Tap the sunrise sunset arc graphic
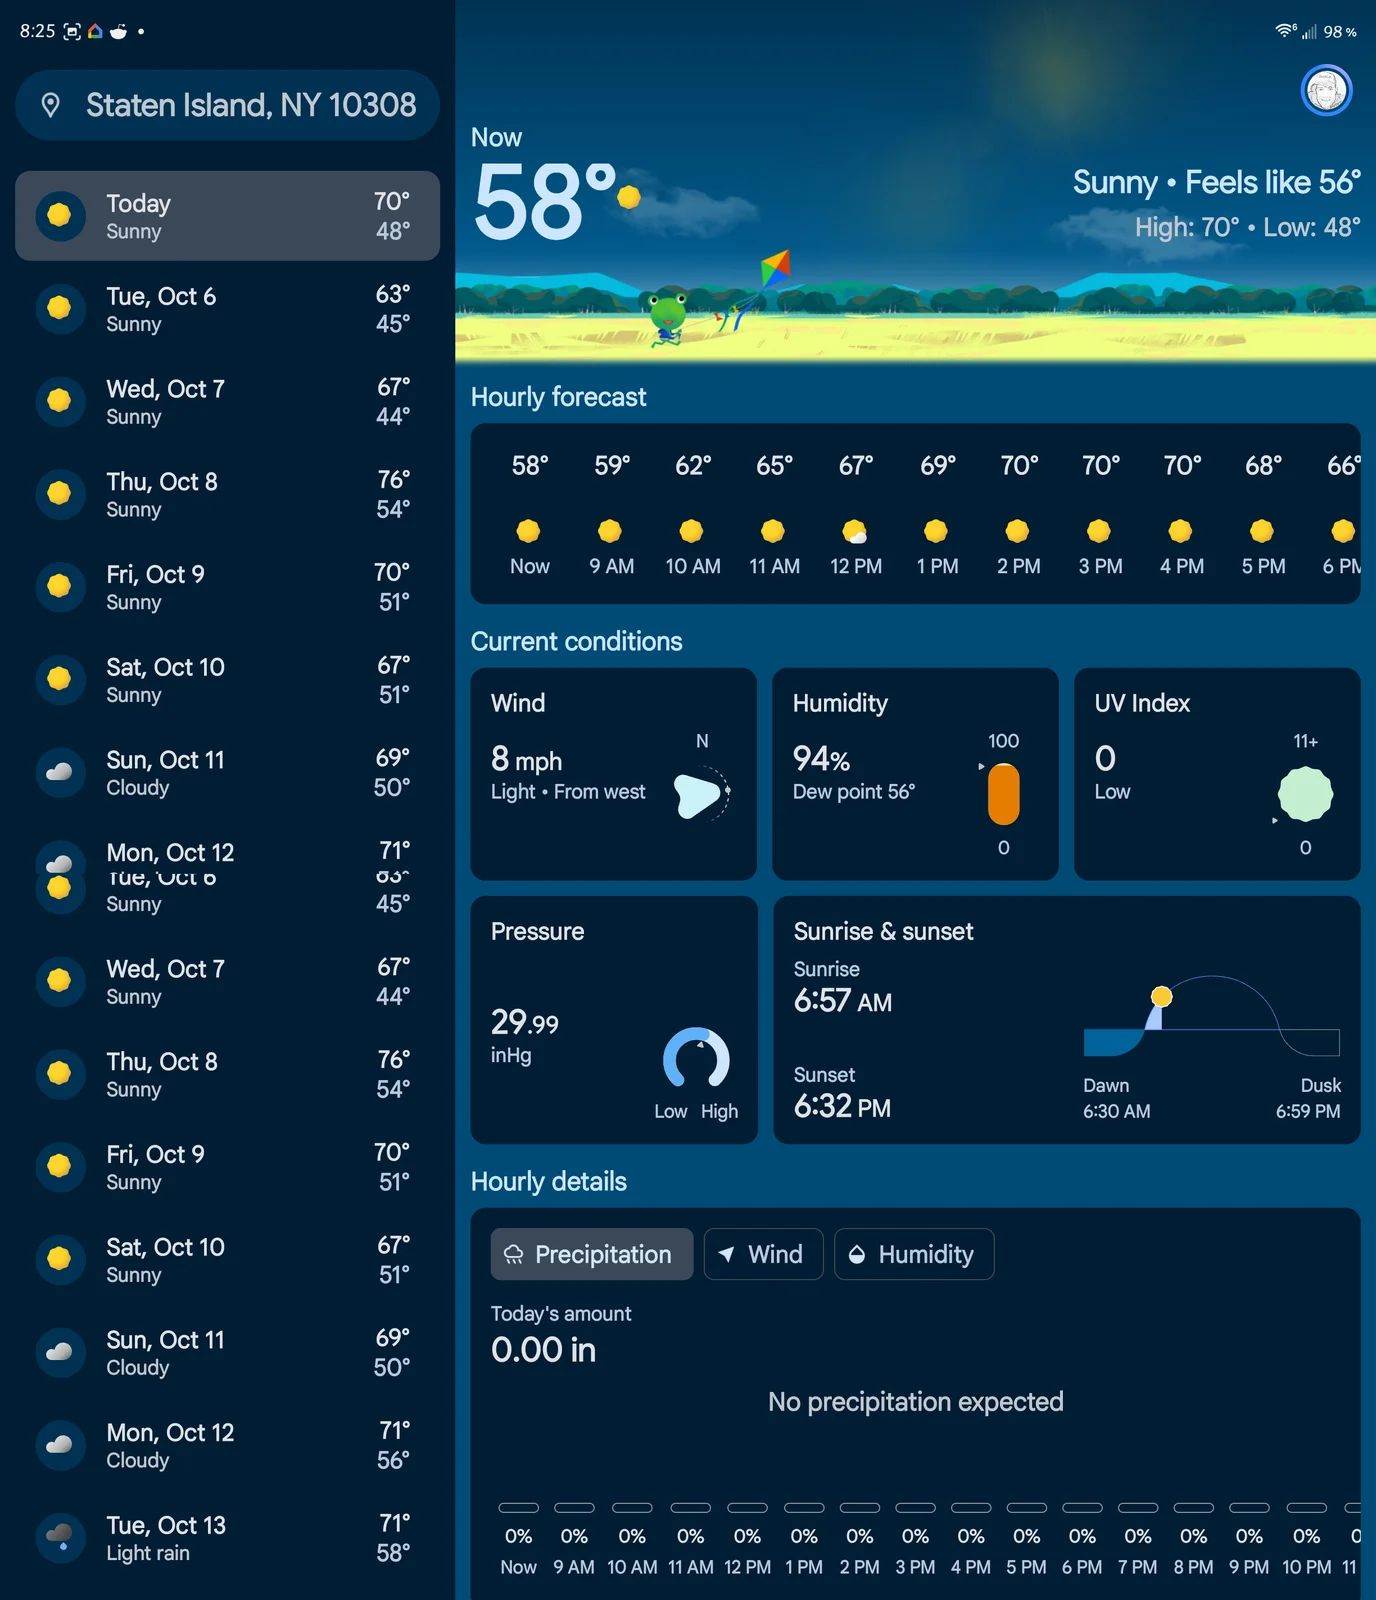 pyautogui.click(x=1211, y=1016)
